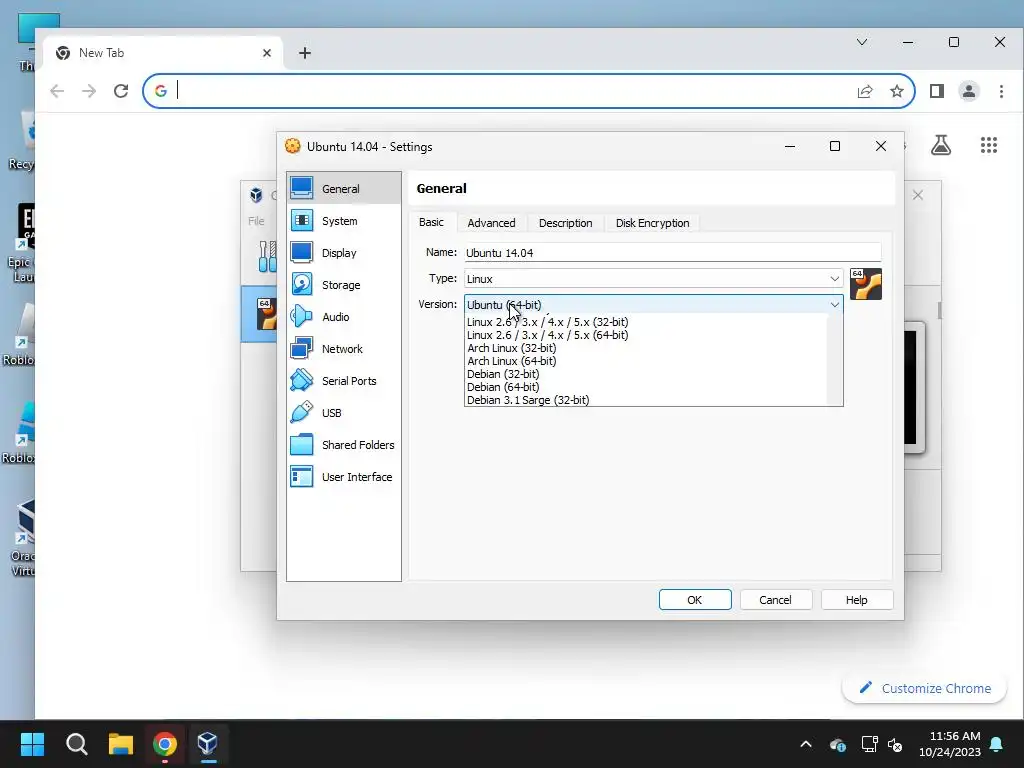Switch to the Disk Encryption tab
The image size is (1024, 768).
tap(652, 223)
